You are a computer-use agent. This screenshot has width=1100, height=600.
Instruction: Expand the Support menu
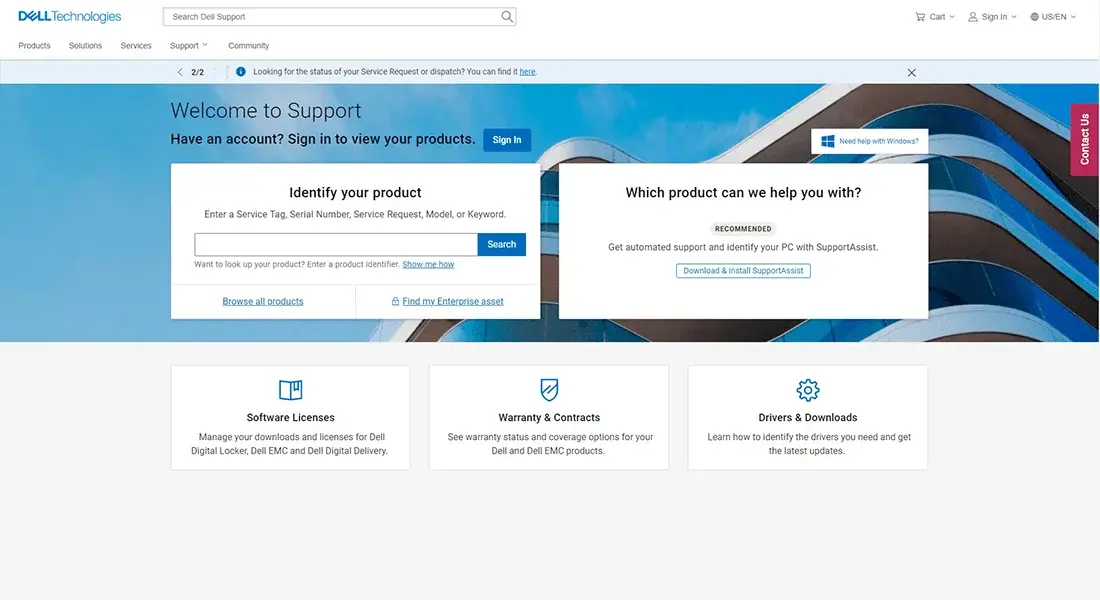(x=189, y=46)
